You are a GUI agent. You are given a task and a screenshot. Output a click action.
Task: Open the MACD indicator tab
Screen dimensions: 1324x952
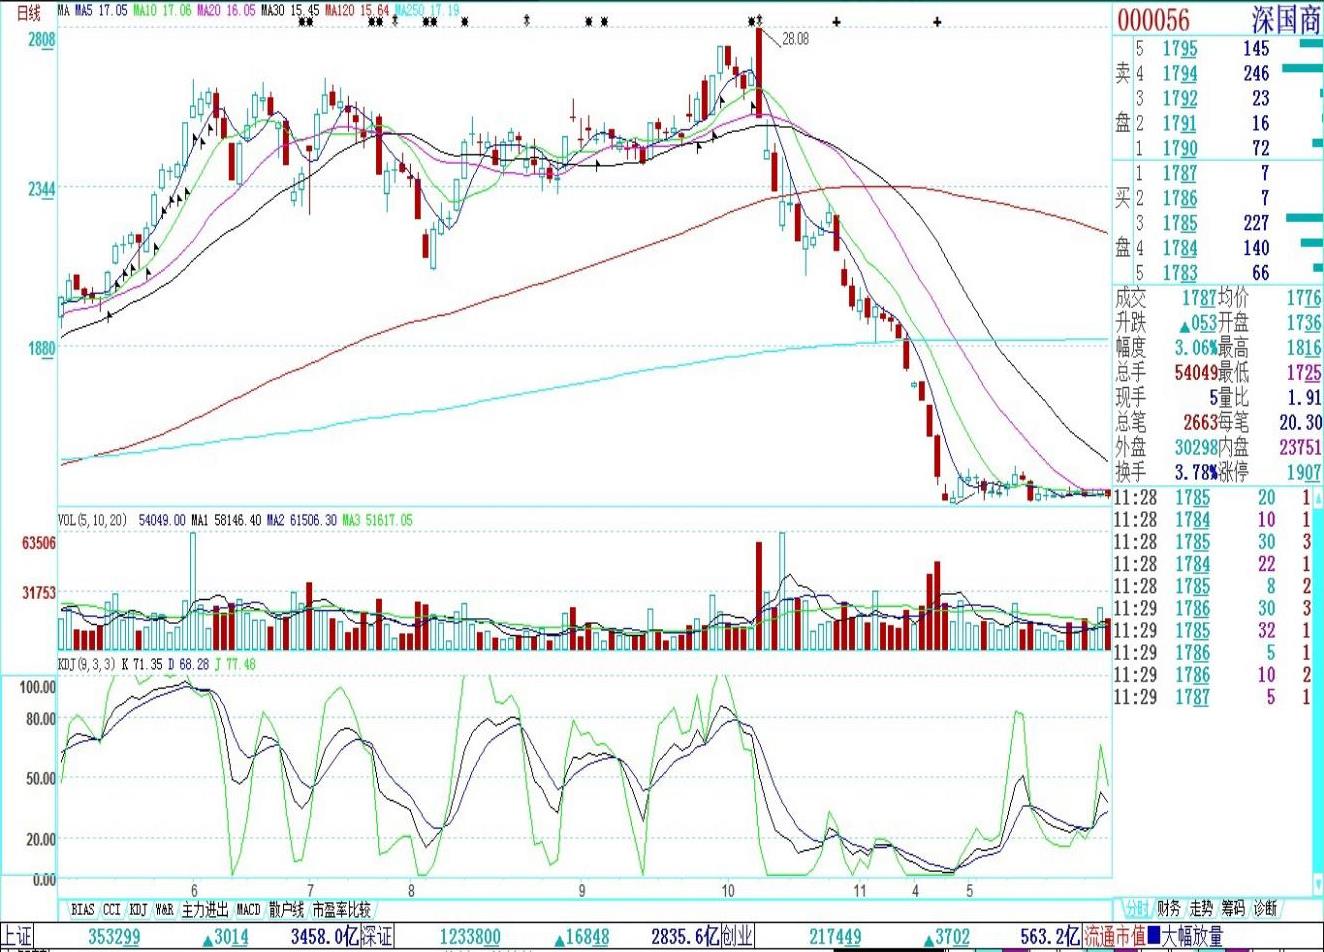(247, 909)
